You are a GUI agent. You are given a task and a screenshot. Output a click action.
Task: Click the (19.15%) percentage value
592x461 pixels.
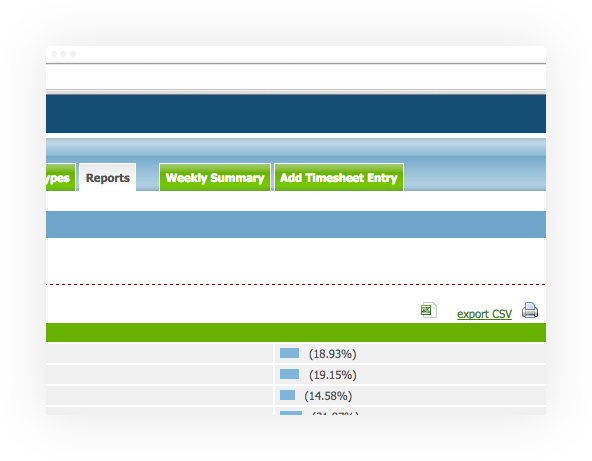(332, 375)
